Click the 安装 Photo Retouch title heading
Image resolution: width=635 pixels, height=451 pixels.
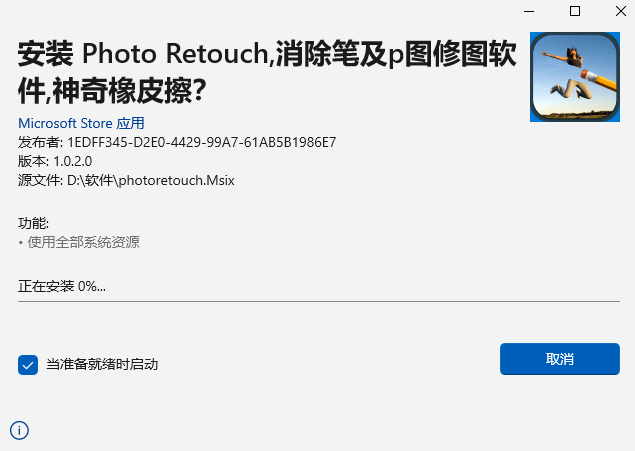click(267, 54)
